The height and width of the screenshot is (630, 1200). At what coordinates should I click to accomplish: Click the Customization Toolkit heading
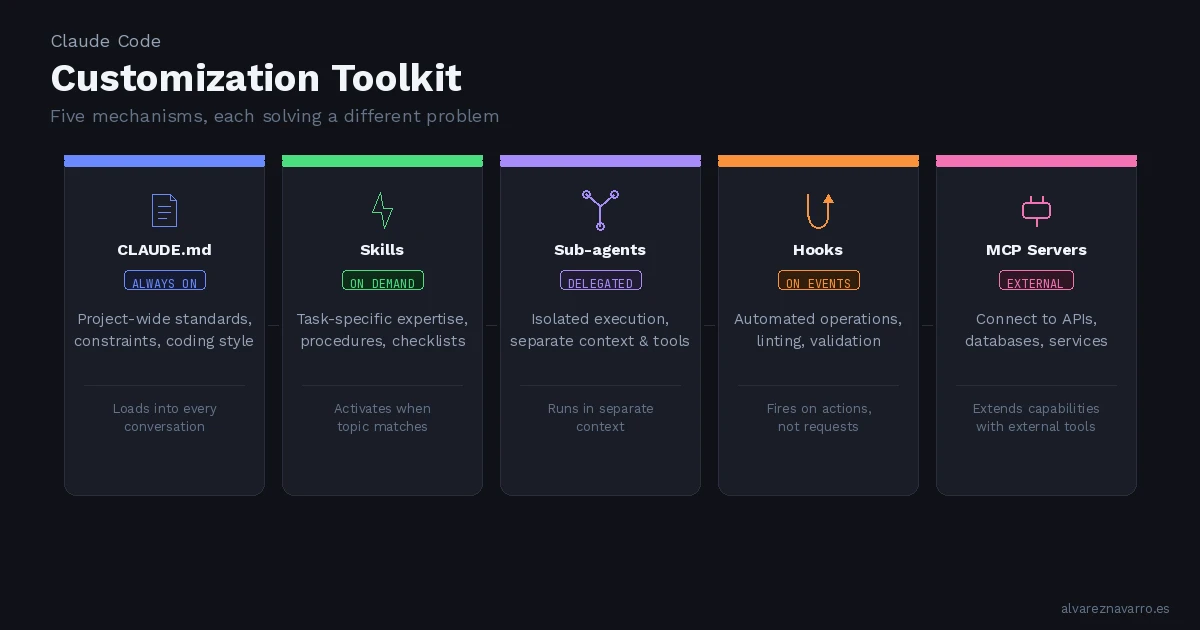point(256,78)
